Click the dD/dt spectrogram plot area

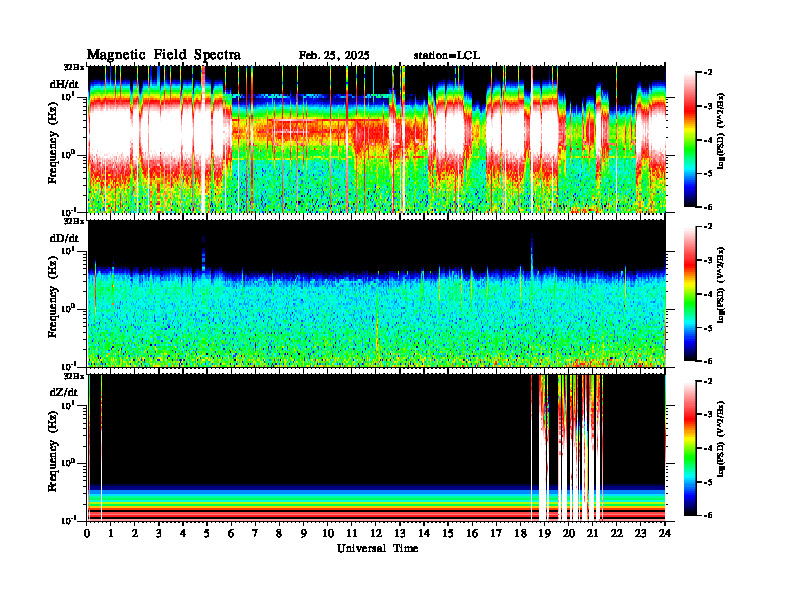pyautogui.click(x=377, y=293)
